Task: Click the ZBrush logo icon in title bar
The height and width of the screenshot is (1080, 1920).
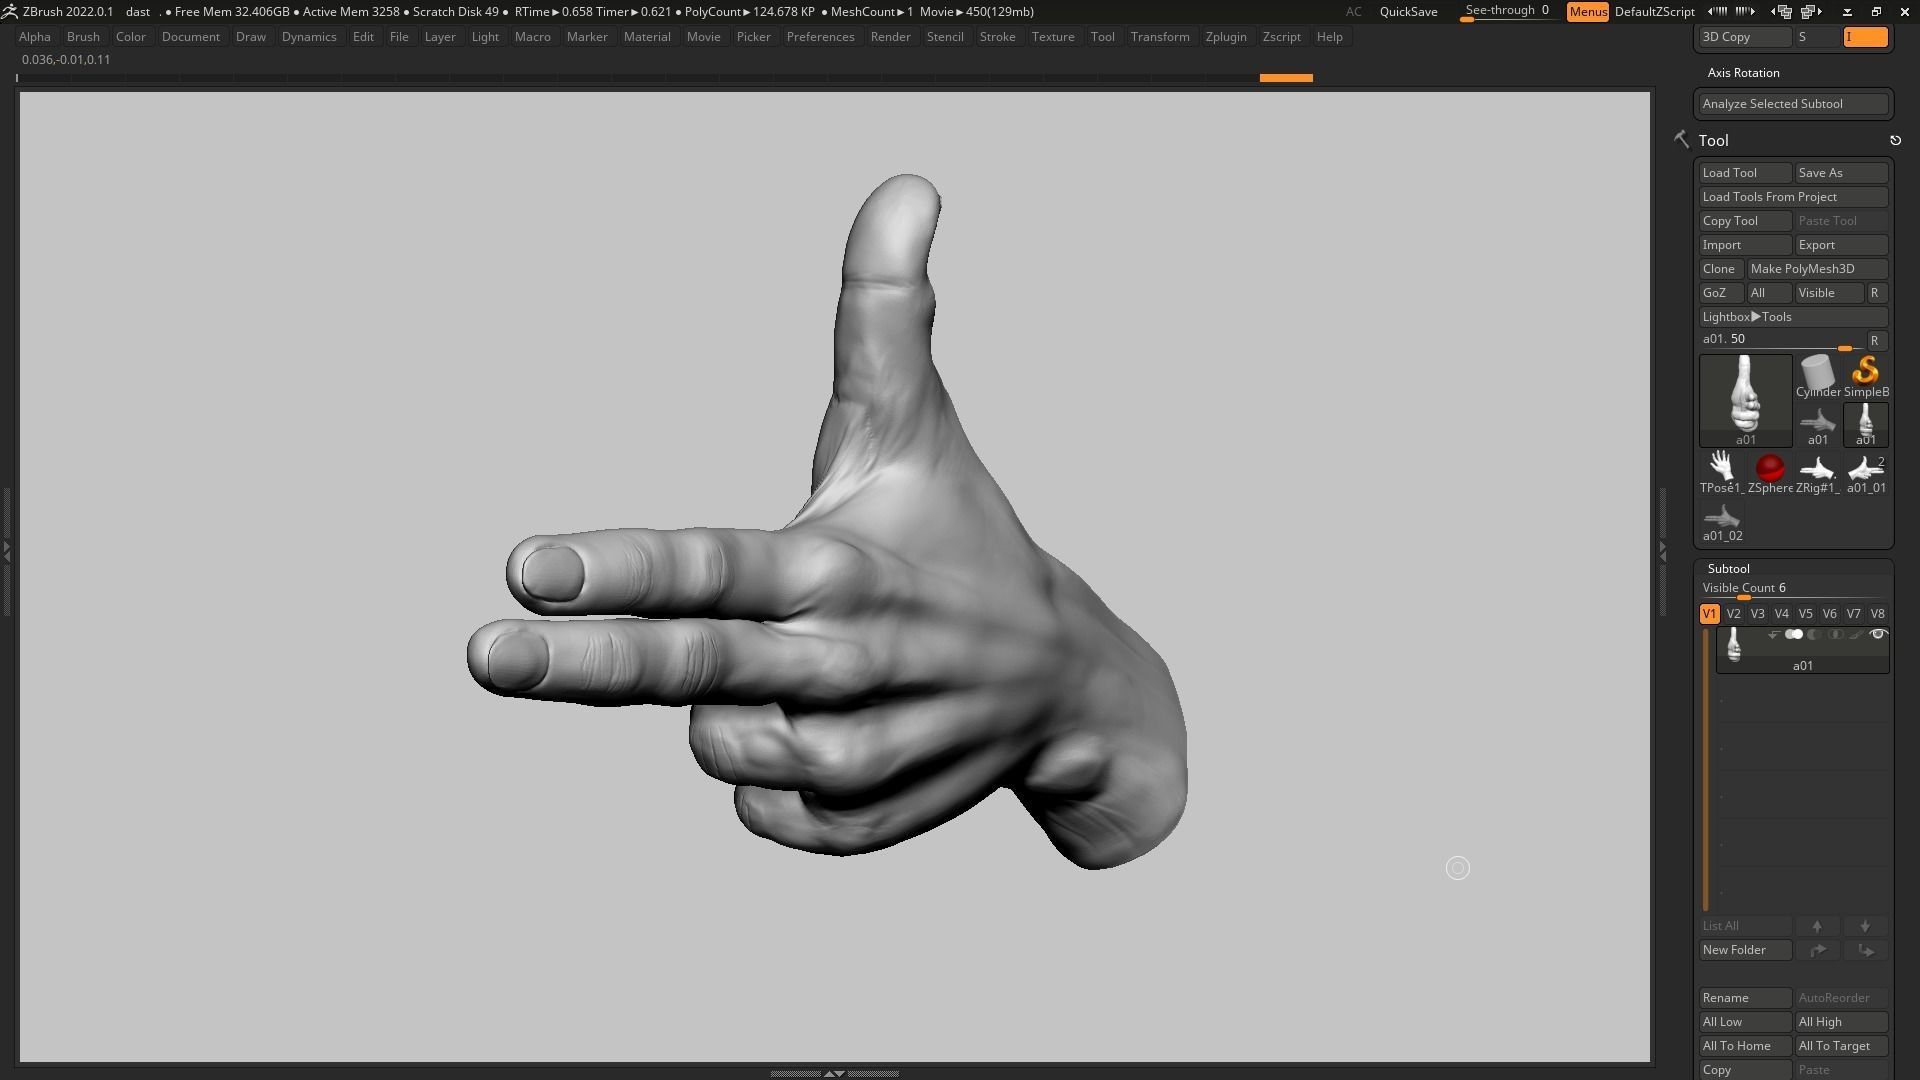Action: tap(9, 12)
